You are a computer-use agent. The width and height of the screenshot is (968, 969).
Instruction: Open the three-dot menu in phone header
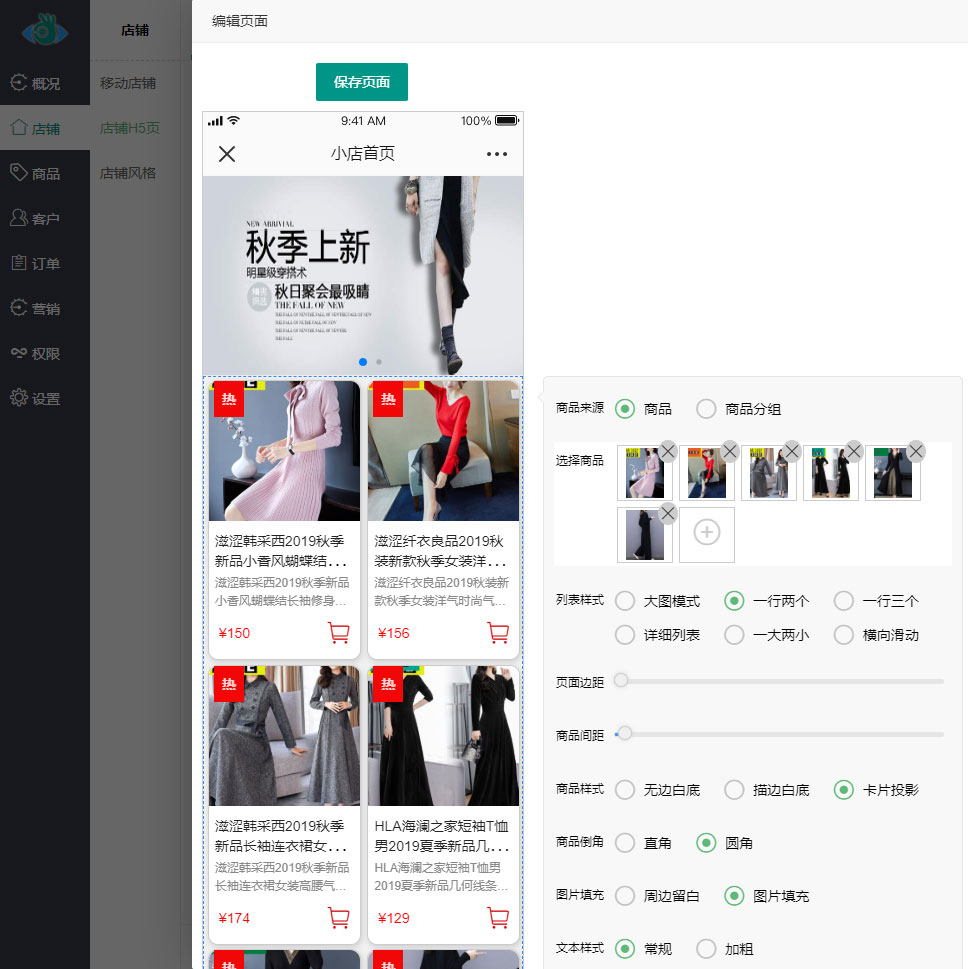pos(497,154)
